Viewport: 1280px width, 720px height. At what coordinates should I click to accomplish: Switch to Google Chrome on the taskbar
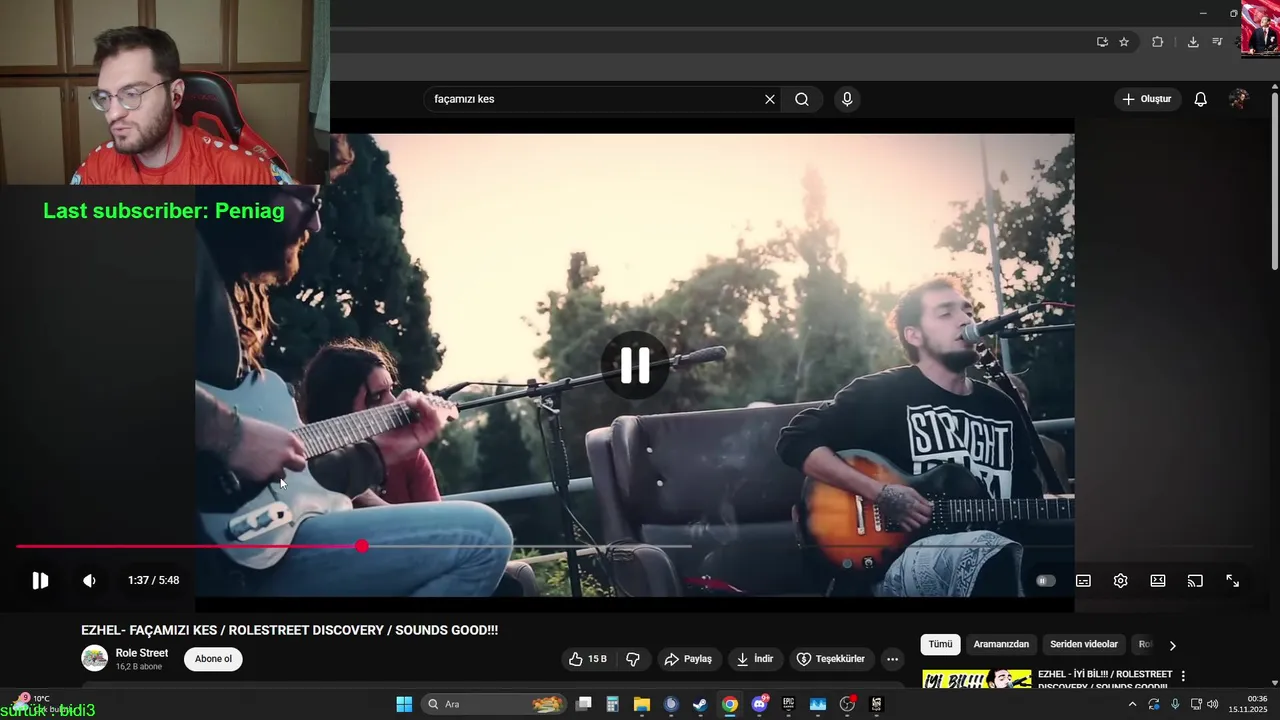730,704
